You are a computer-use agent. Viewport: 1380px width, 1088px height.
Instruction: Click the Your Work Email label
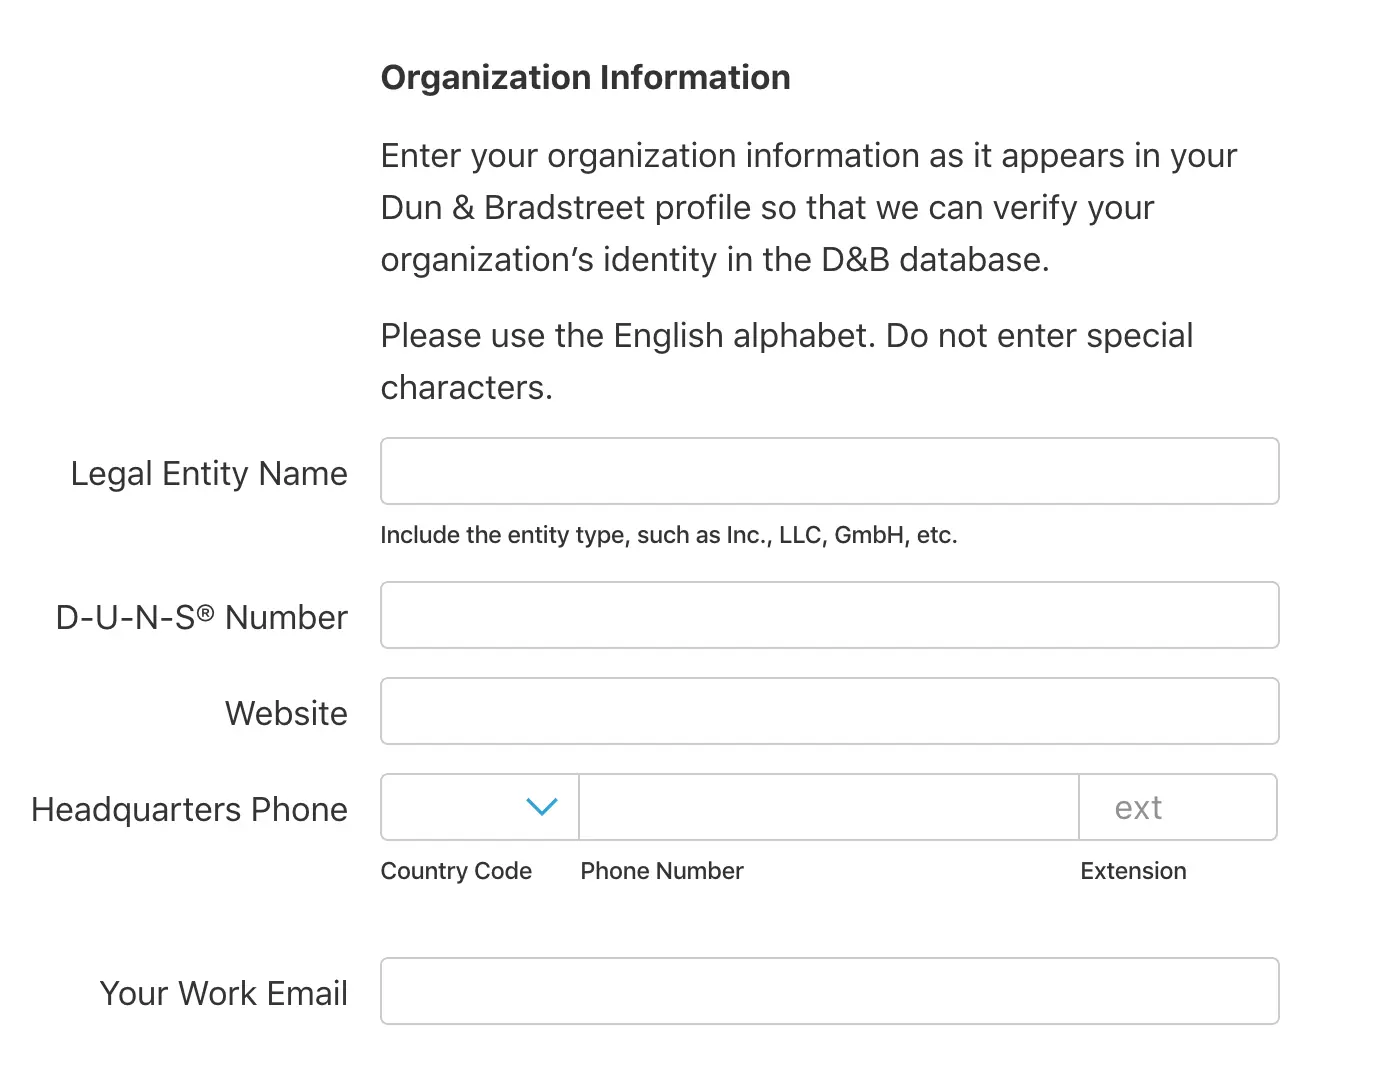[224, 993]
